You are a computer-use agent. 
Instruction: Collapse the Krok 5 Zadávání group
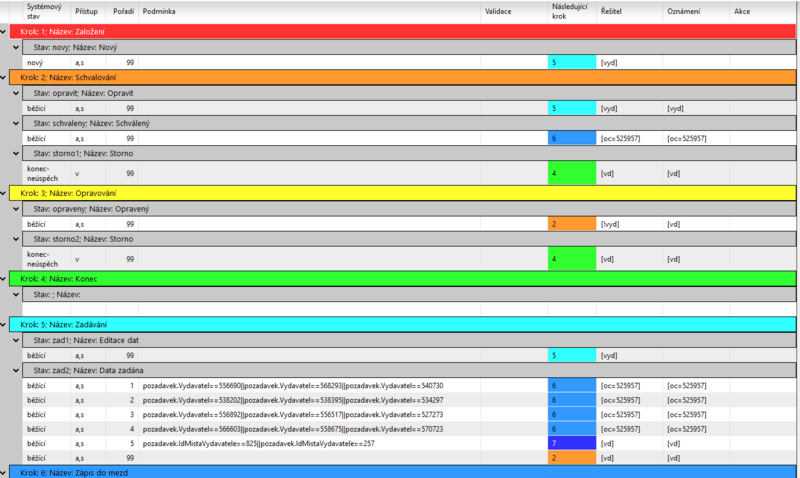(3, 325)
